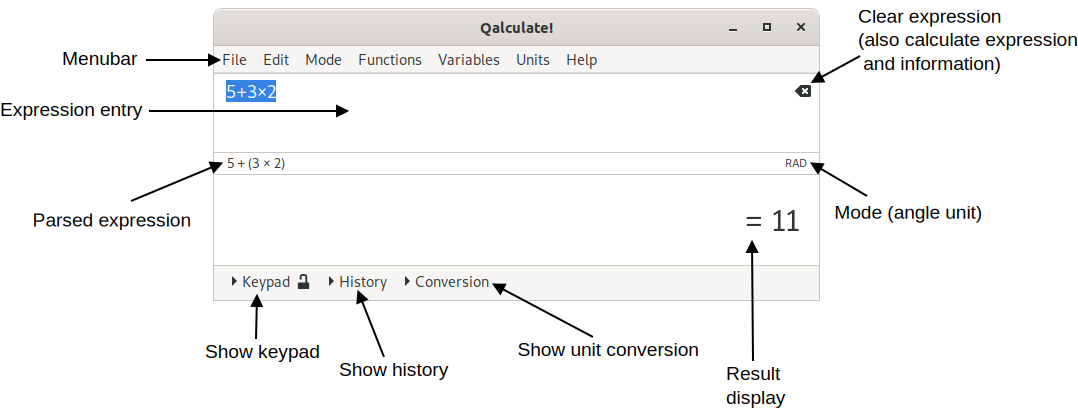Click the result display showing = 11
The width and height of the screenshot is (1078, 408).
[x=772, y=221]
